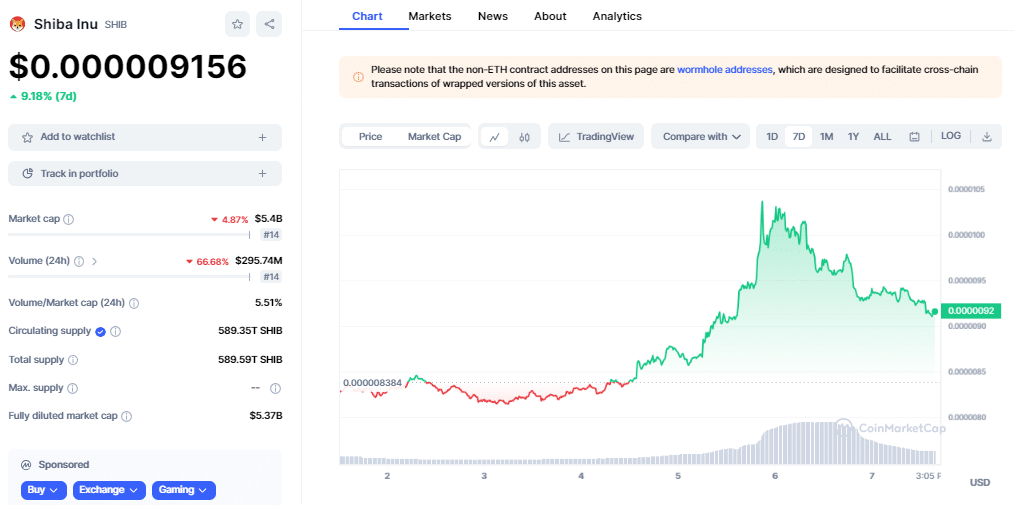Click the star favorite icon
Screen dimensions: 1014x505
237,24
